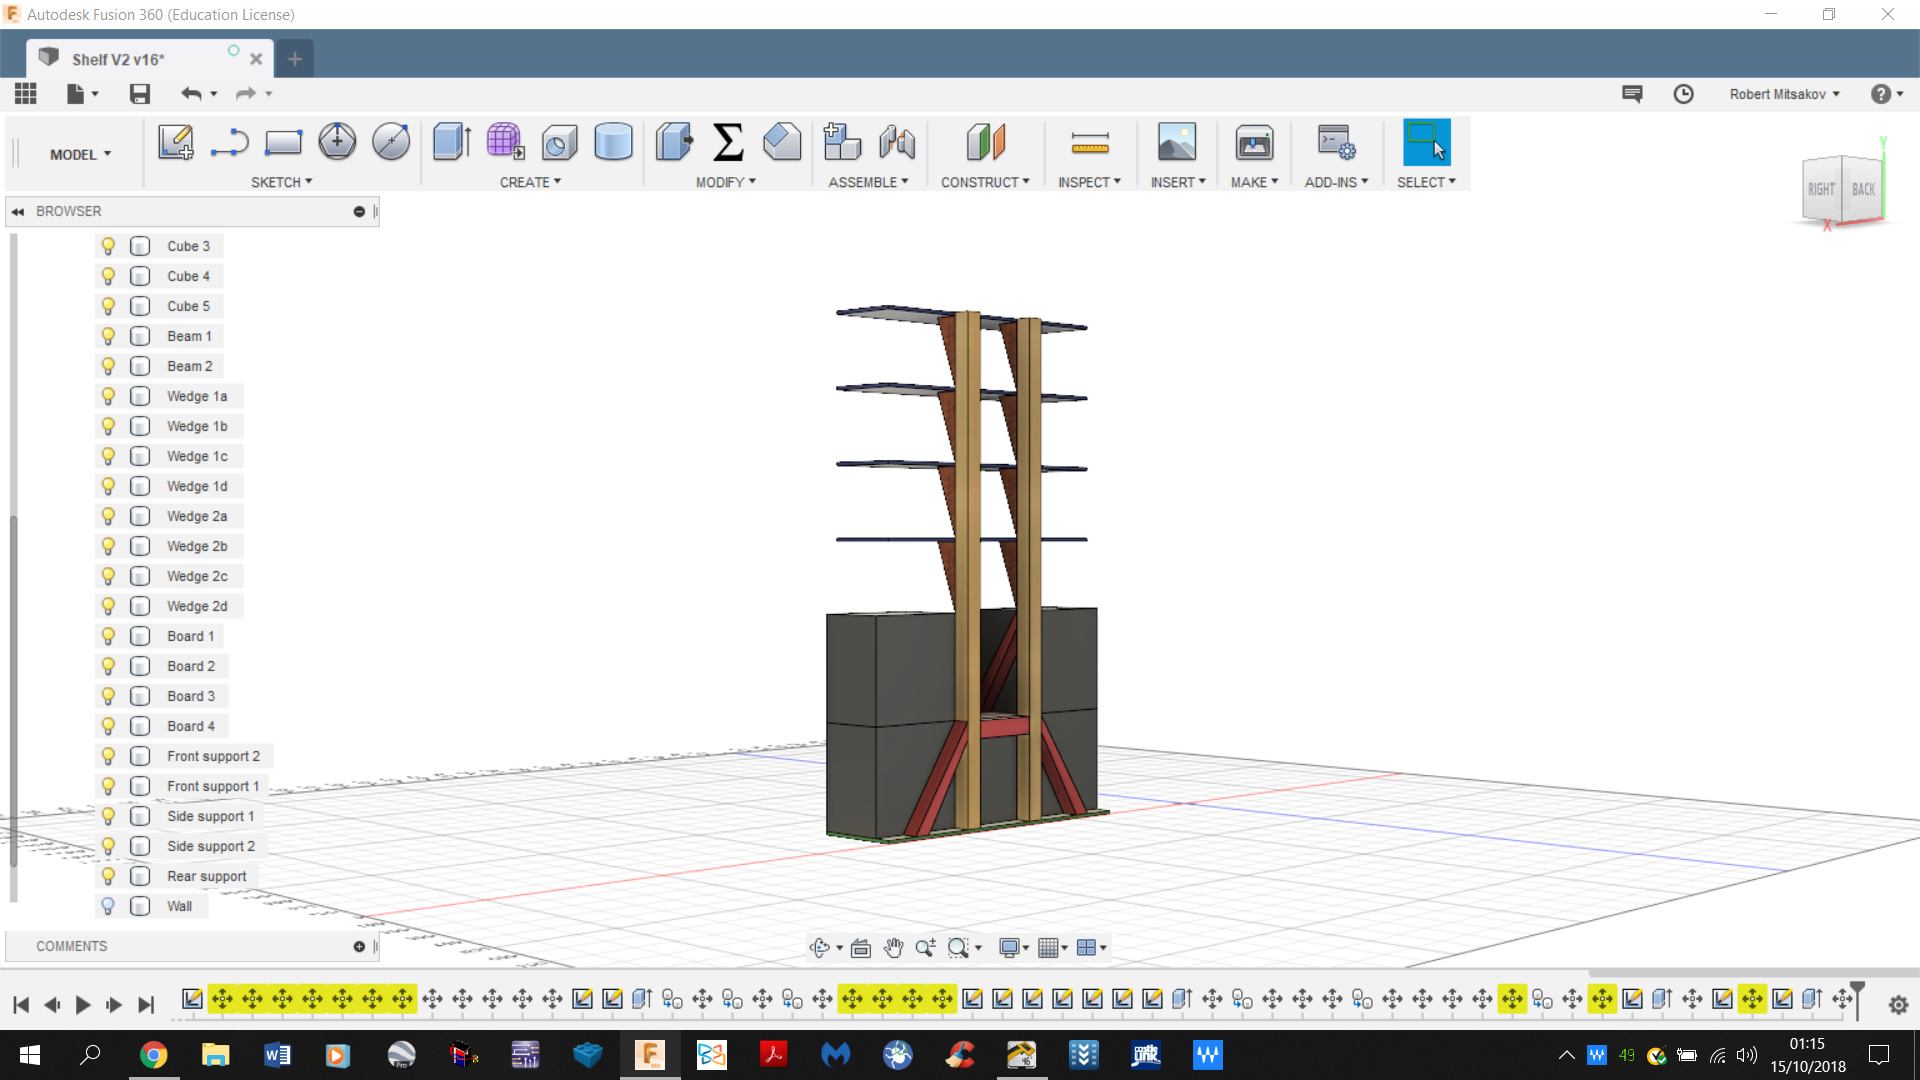Image resolution: width=1920 pixels, height=1080 pixels.
Task: Open a new design tab with plus
Action: [x=294, y=59]
